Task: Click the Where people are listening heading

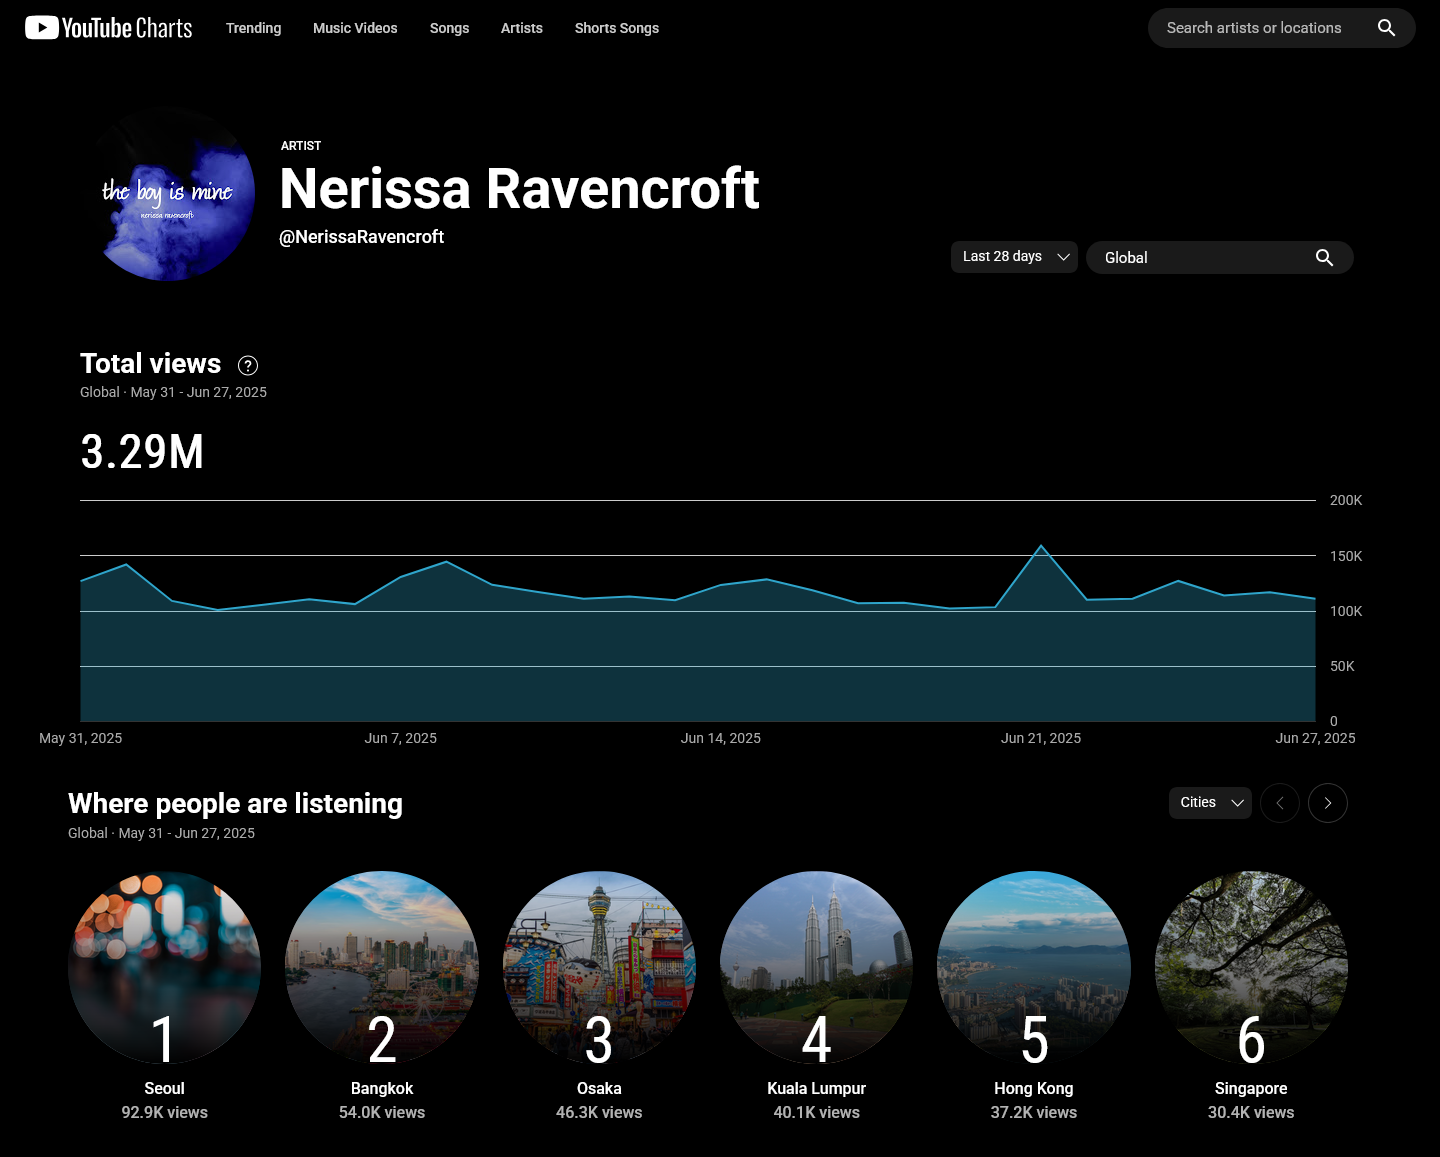Action: [235, 804]
